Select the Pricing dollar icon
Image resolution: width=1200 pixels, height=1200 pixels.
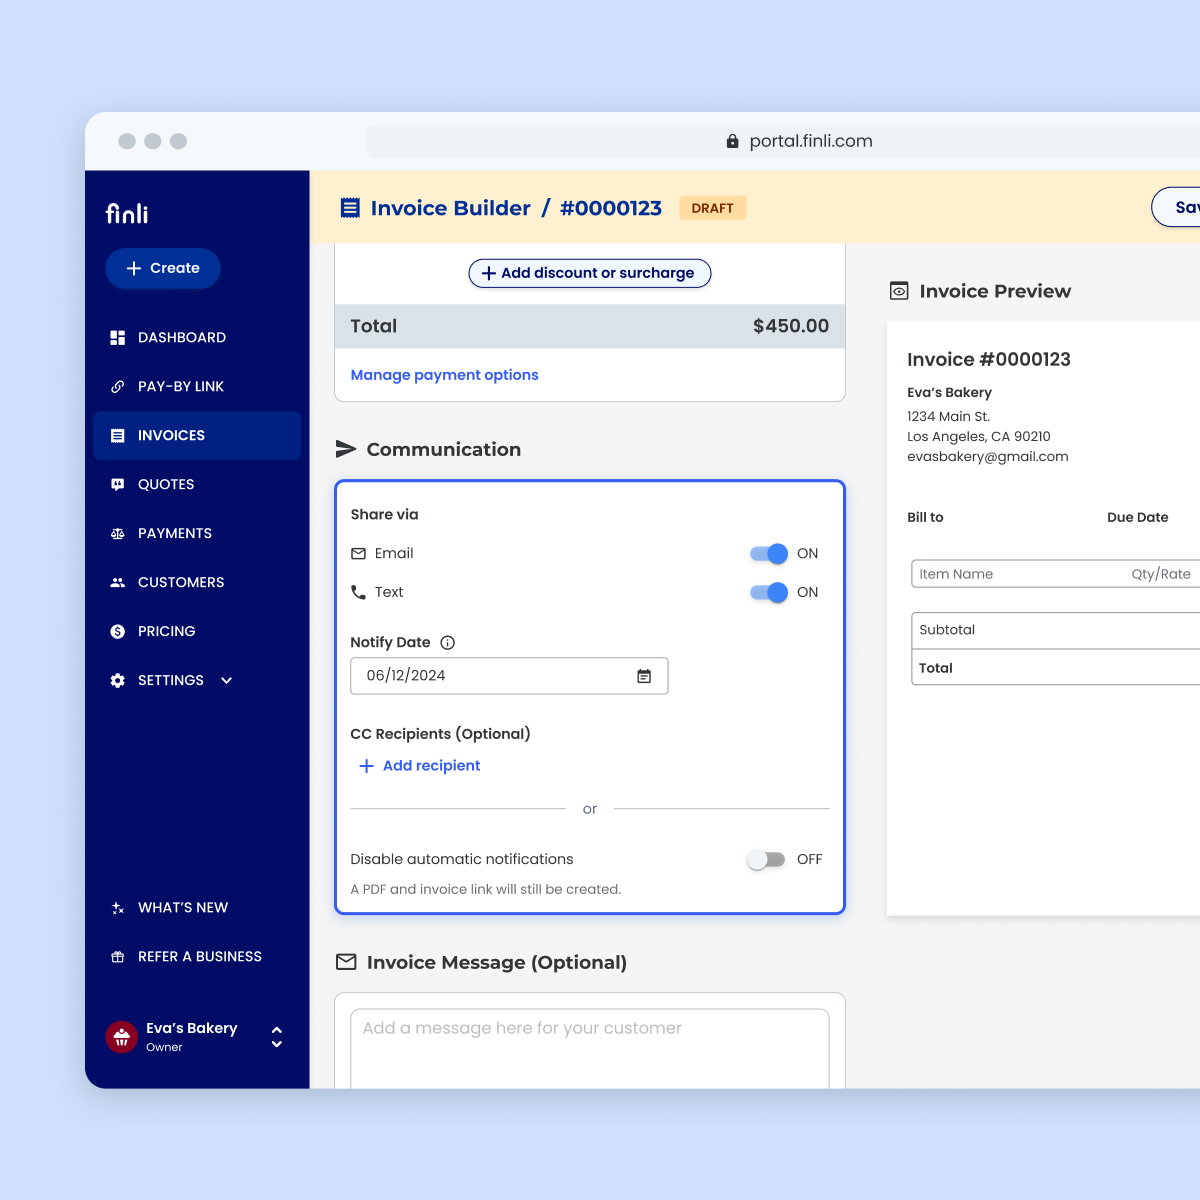[x=119, y=631]
